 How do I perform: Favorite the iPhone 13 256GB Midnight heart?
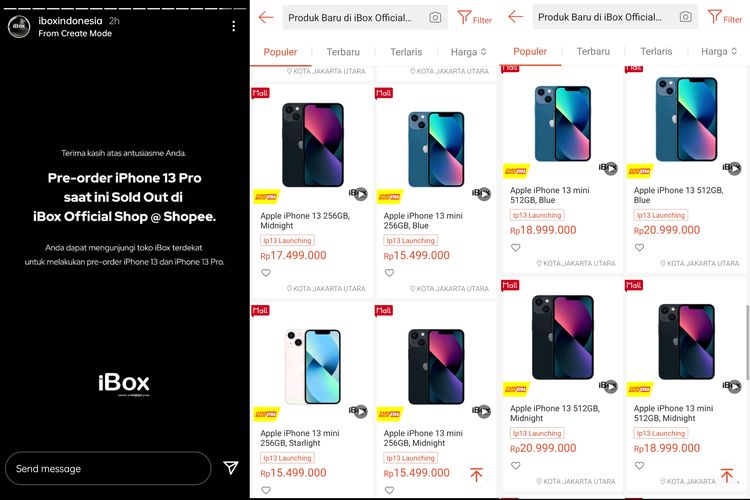tap(266, 273)
